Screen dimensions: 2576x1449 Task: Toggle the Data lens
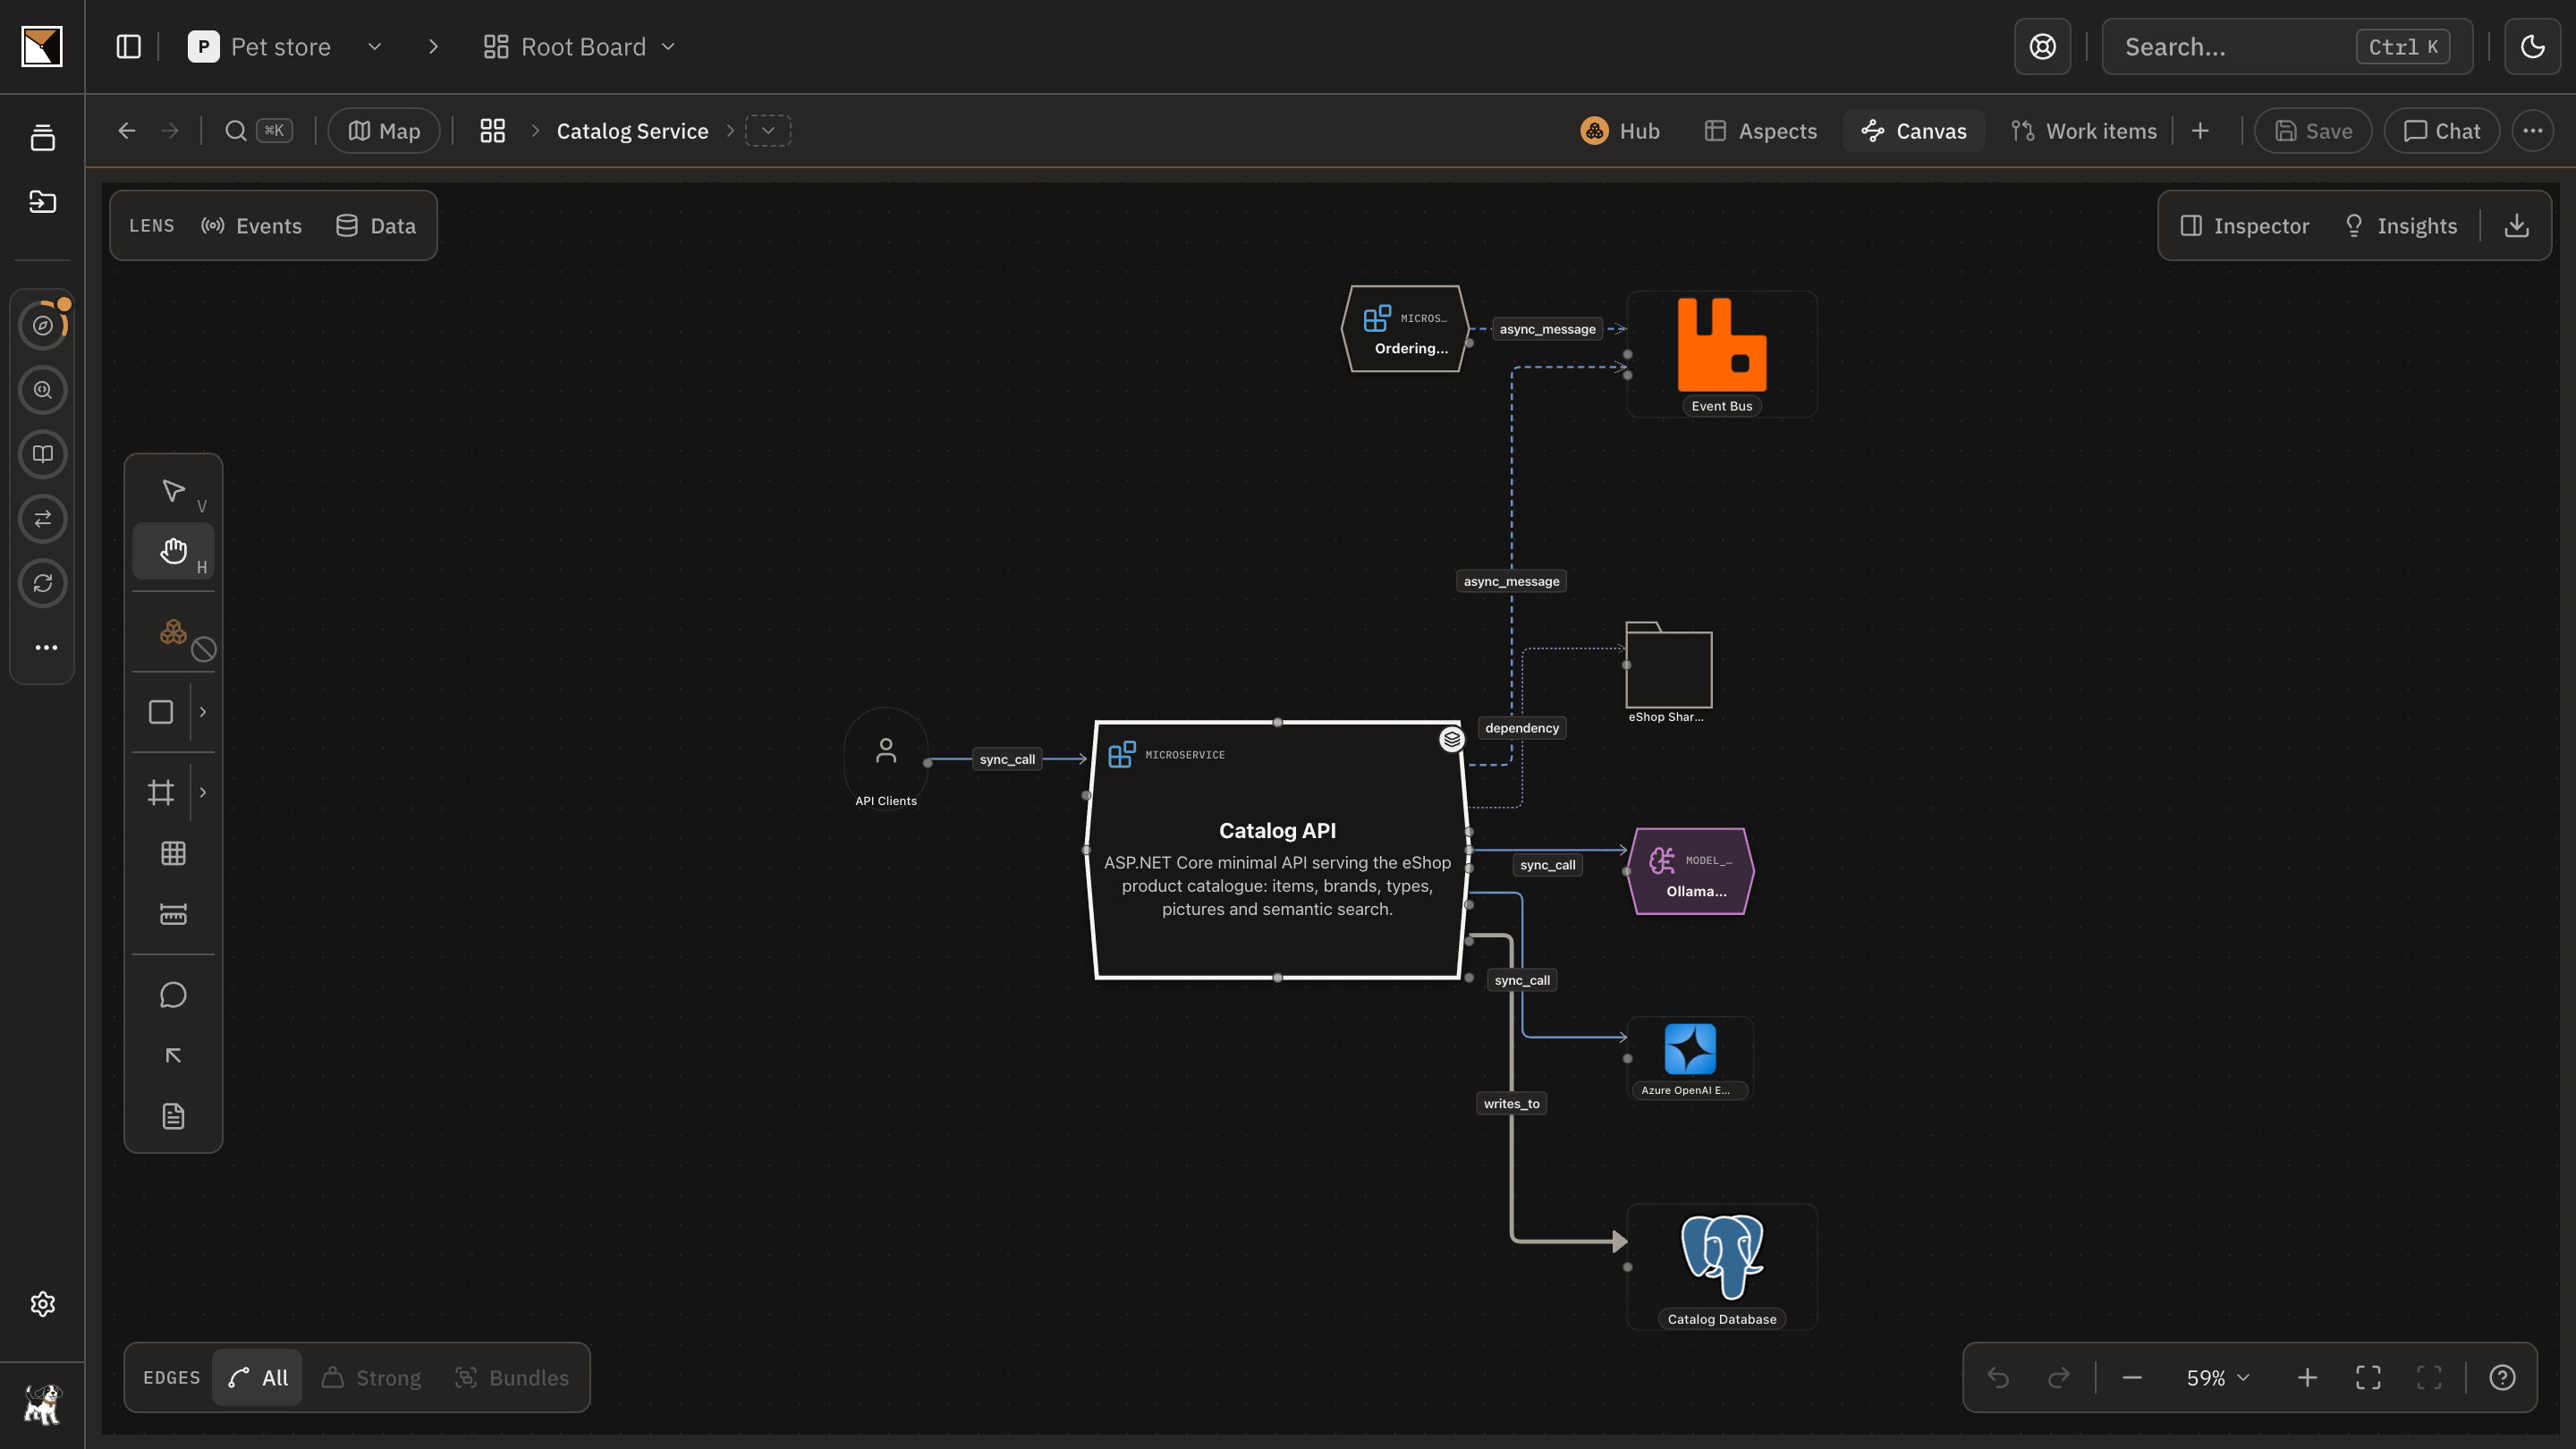coord(376,226)
